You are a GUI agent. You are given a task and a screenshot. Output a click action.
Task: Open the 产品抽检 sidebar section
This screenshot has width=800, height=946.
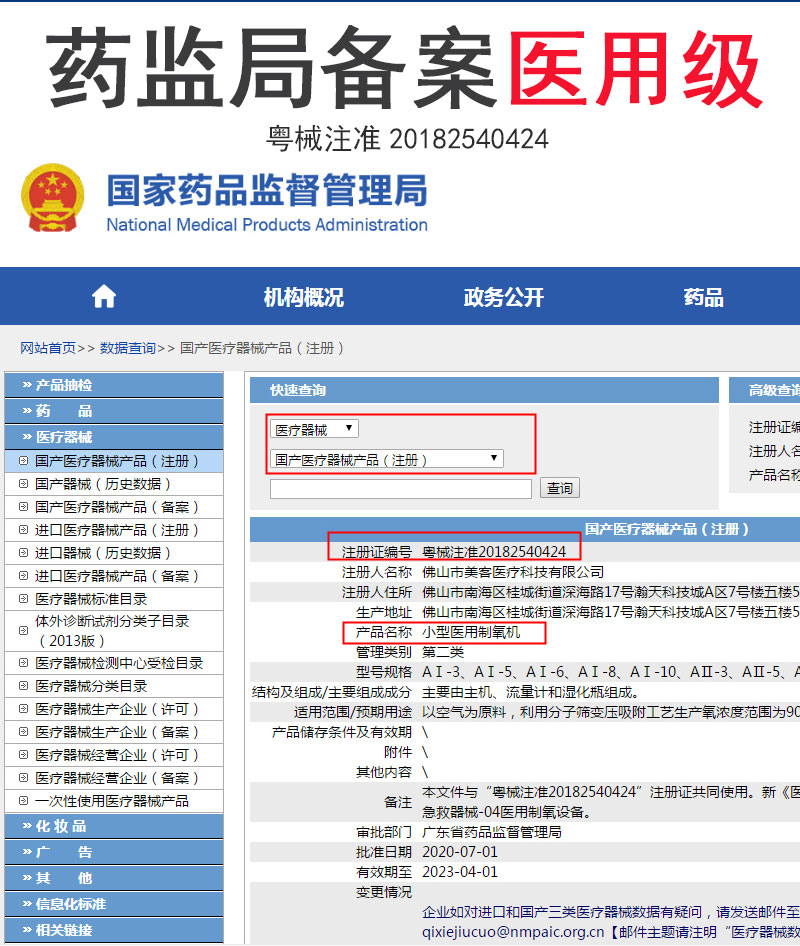click(x=60, y=385)
